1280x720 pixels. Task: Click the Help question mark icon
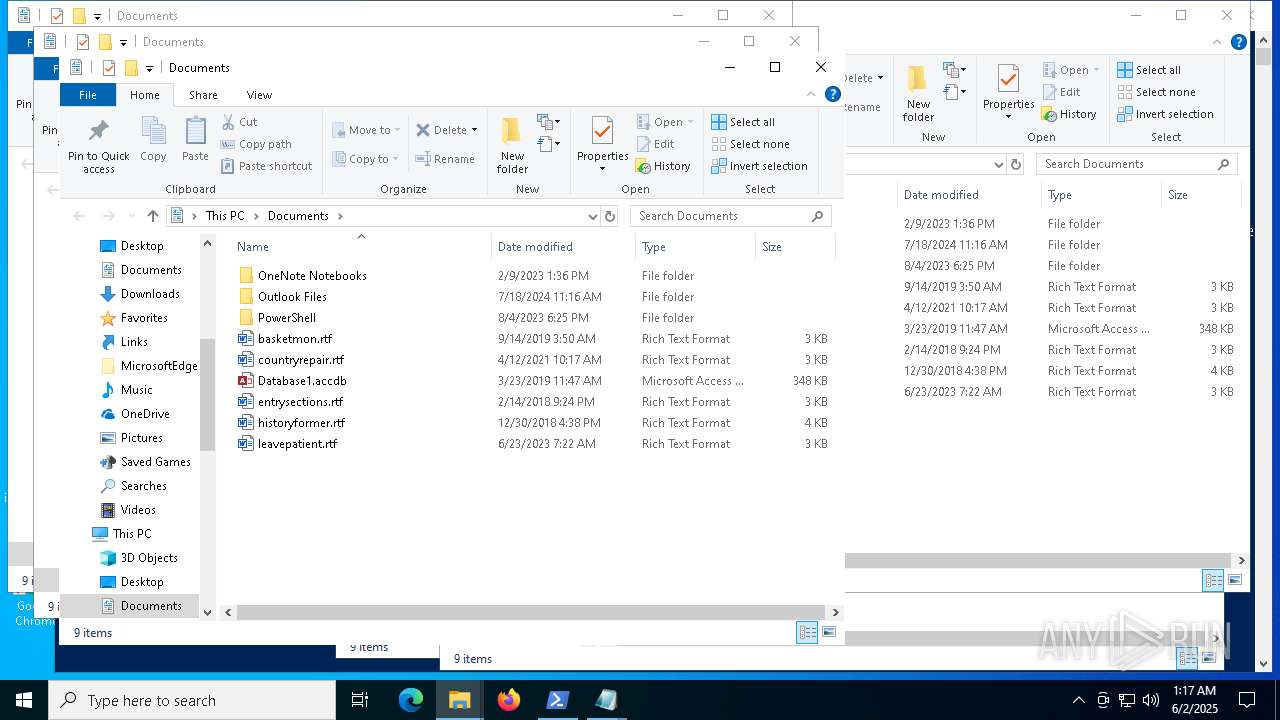tap(833, 94)
